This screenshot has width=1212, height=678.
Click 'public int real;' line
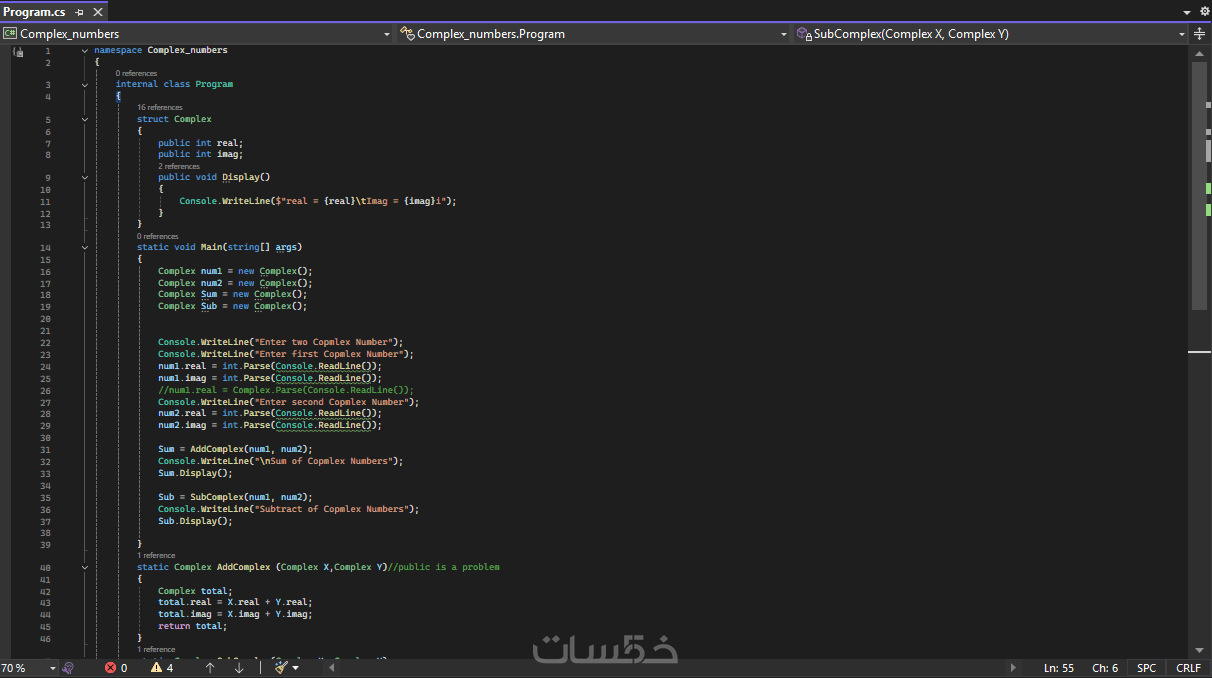click(200, 143)
